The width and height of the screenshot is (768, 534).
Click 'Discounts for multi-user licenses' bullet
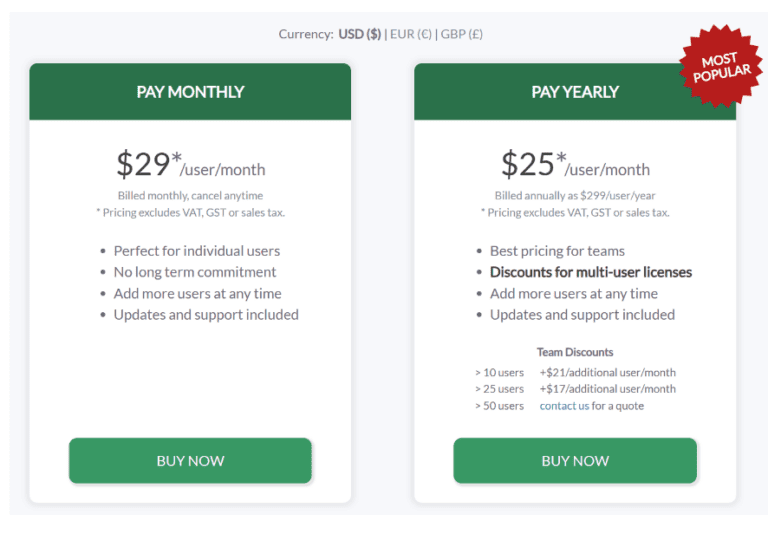click(x=590, y=272)
